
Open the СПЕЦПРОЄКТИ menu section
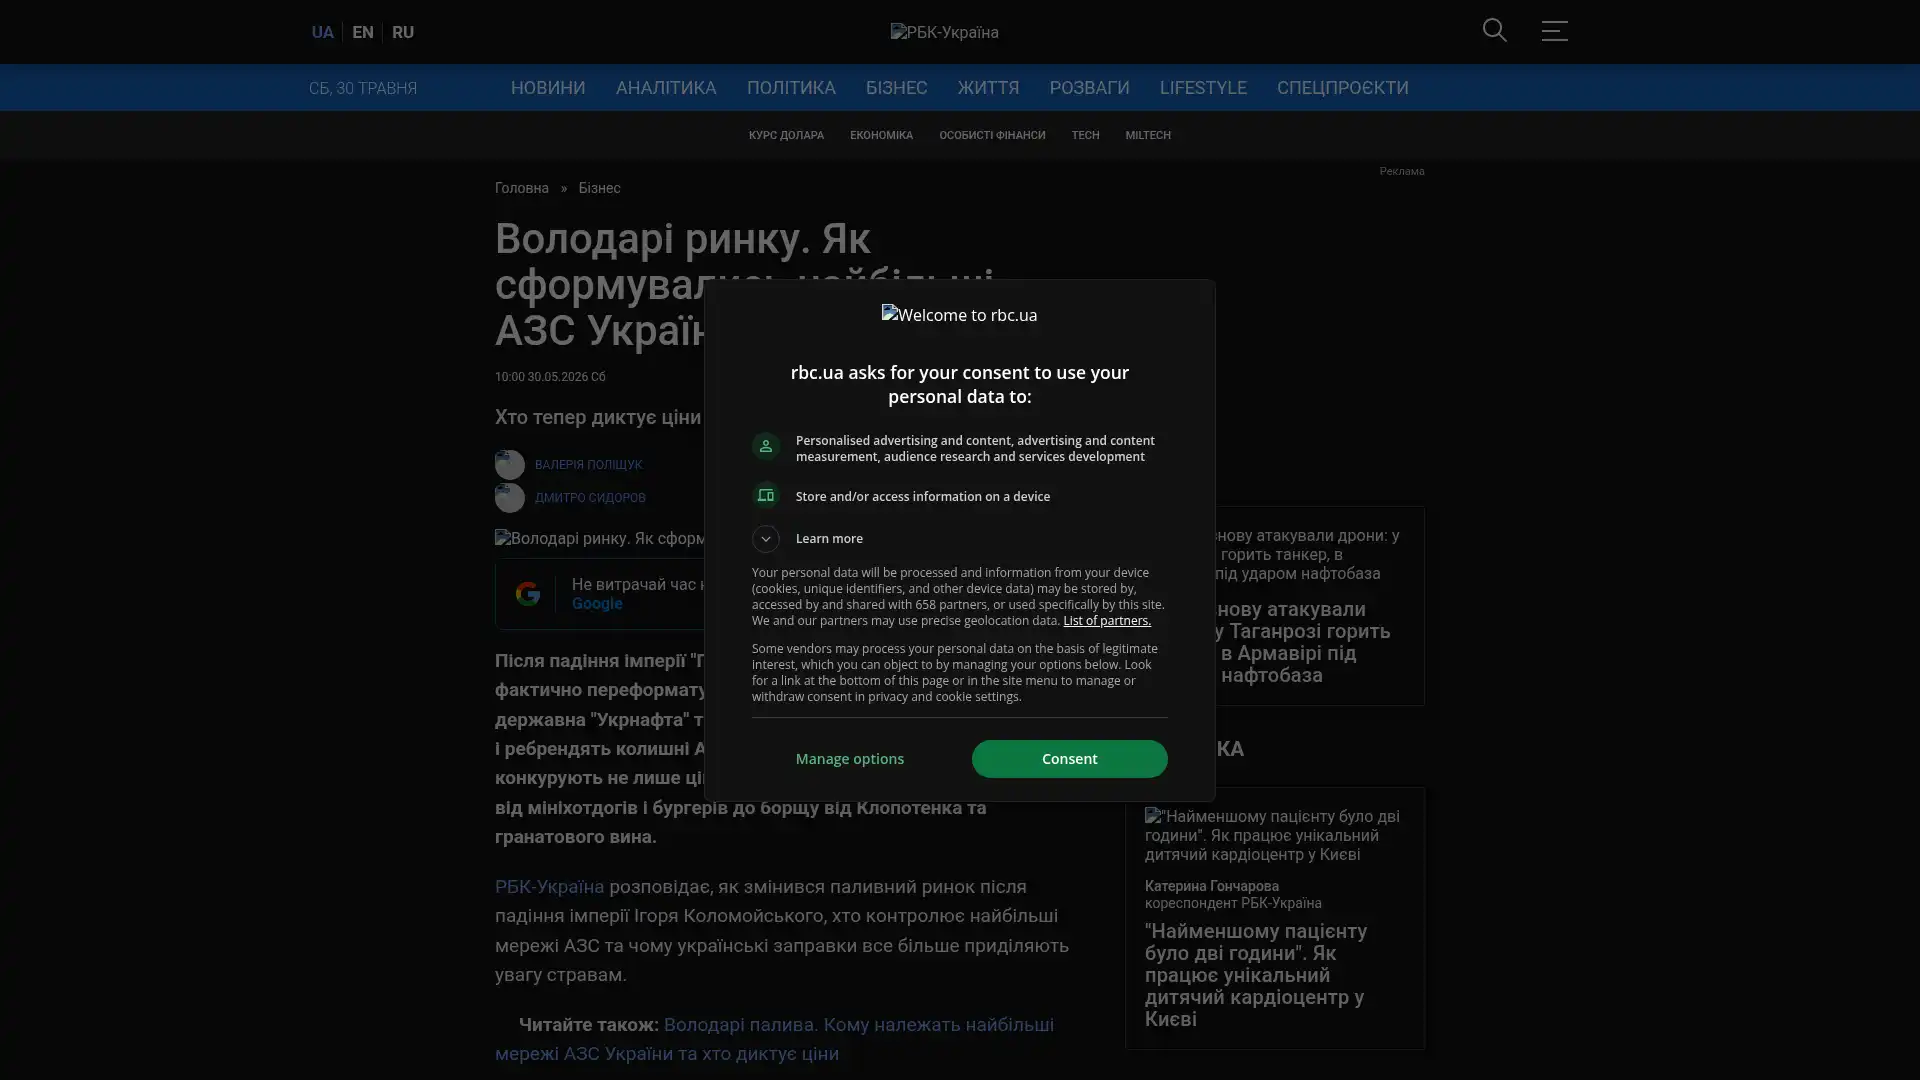pos(1343,88)
